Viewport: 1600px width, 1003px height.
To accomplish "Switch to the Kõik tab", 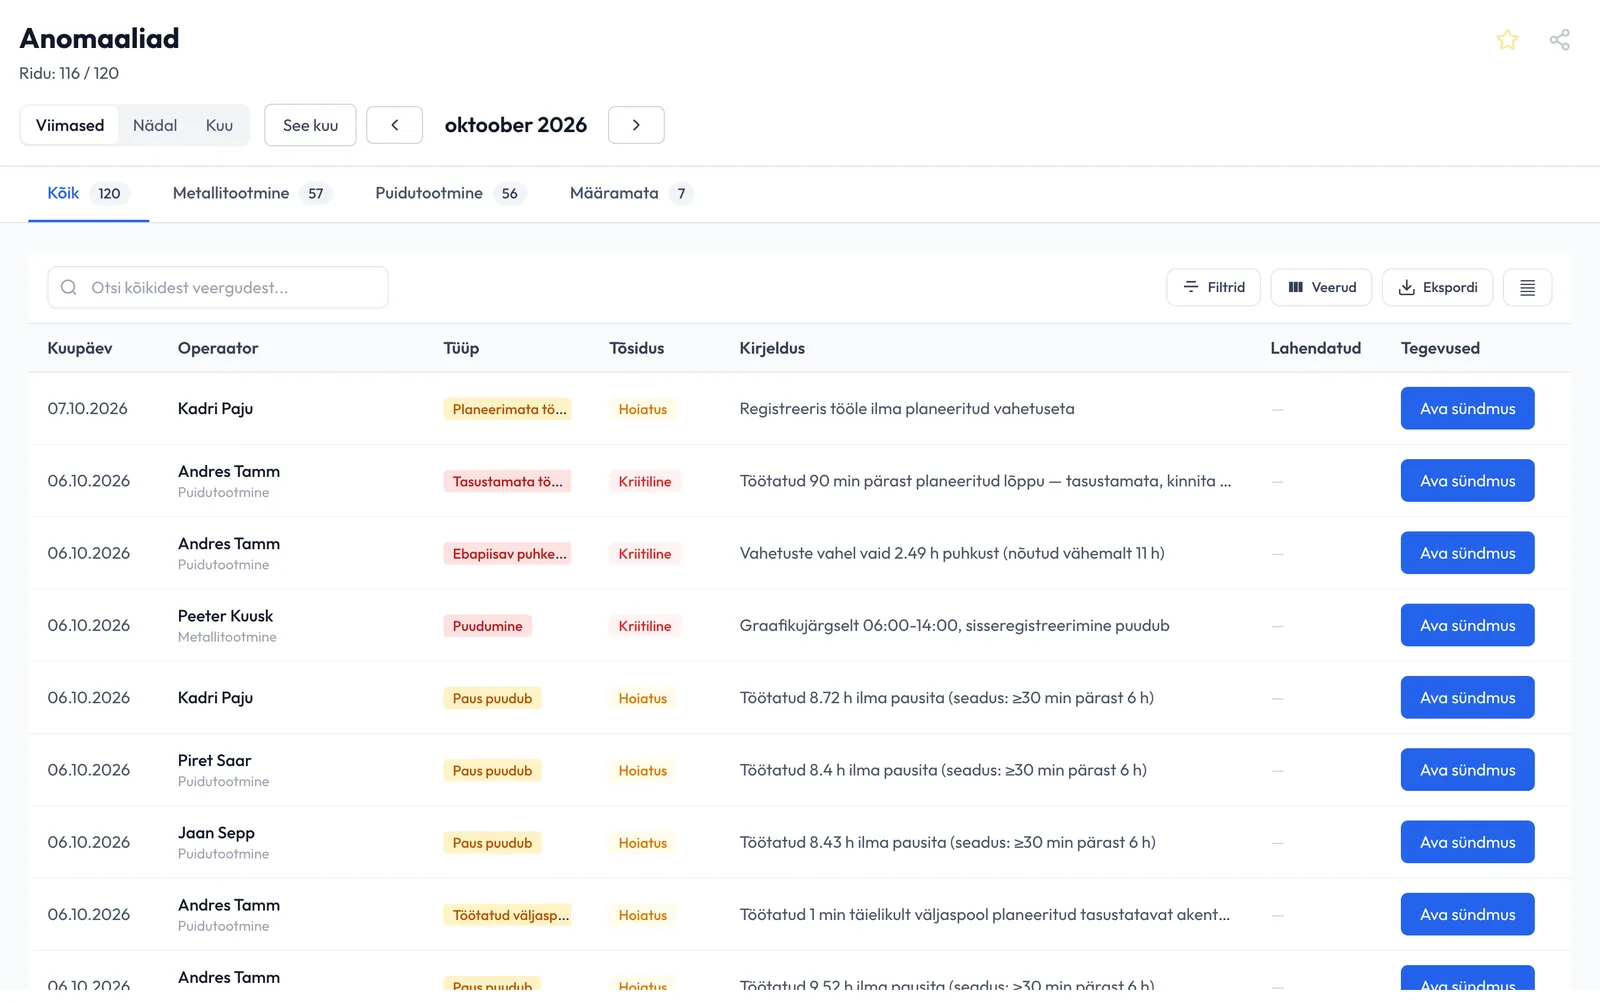I will (88, 193).
